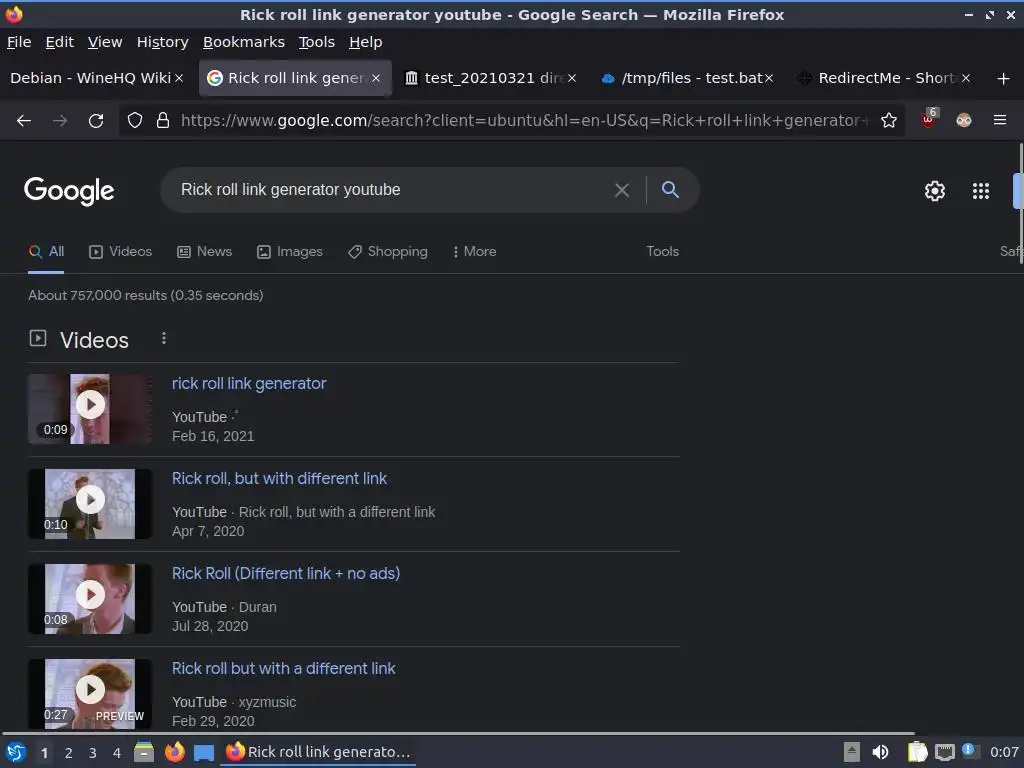Open 'Rick roll but with a different link'
Image resolution: width=1024 pixels, height=768 pixels.
pyautogui.click(x=283, y=668)
